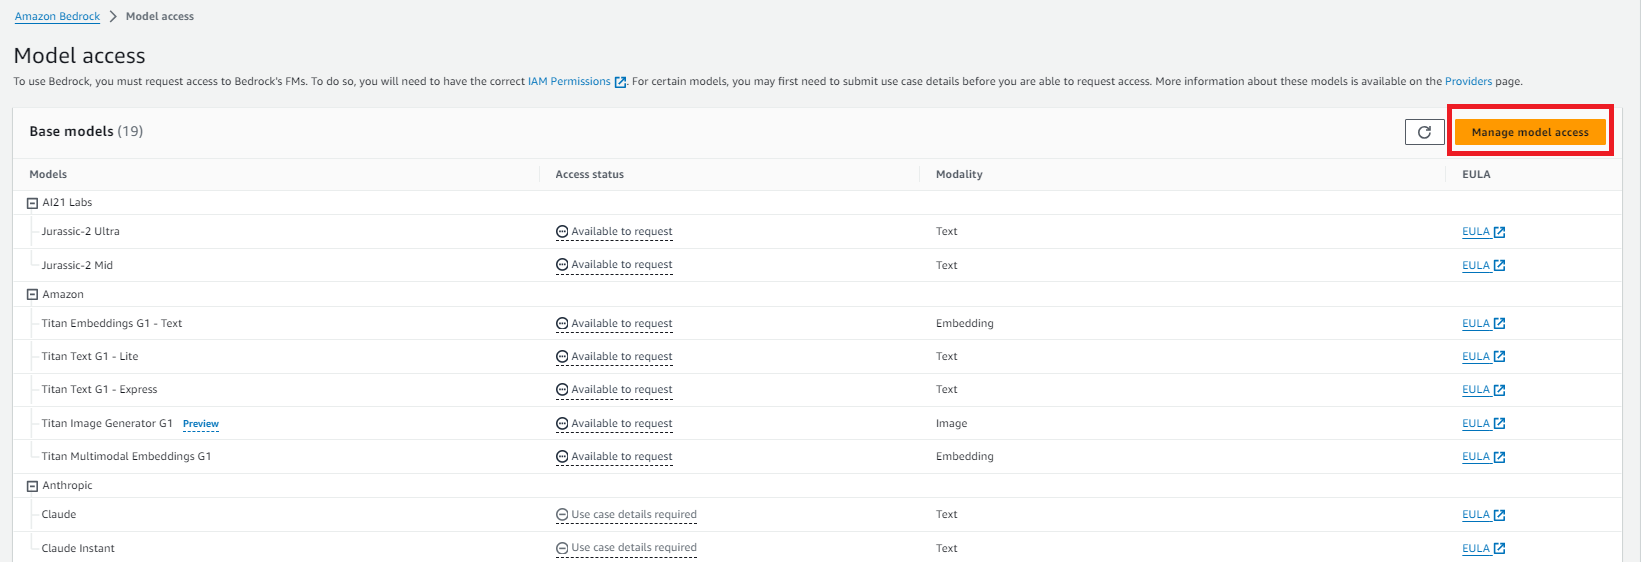
Task: Open EULA link for Claude Instant
Action: click(1483, 549)
